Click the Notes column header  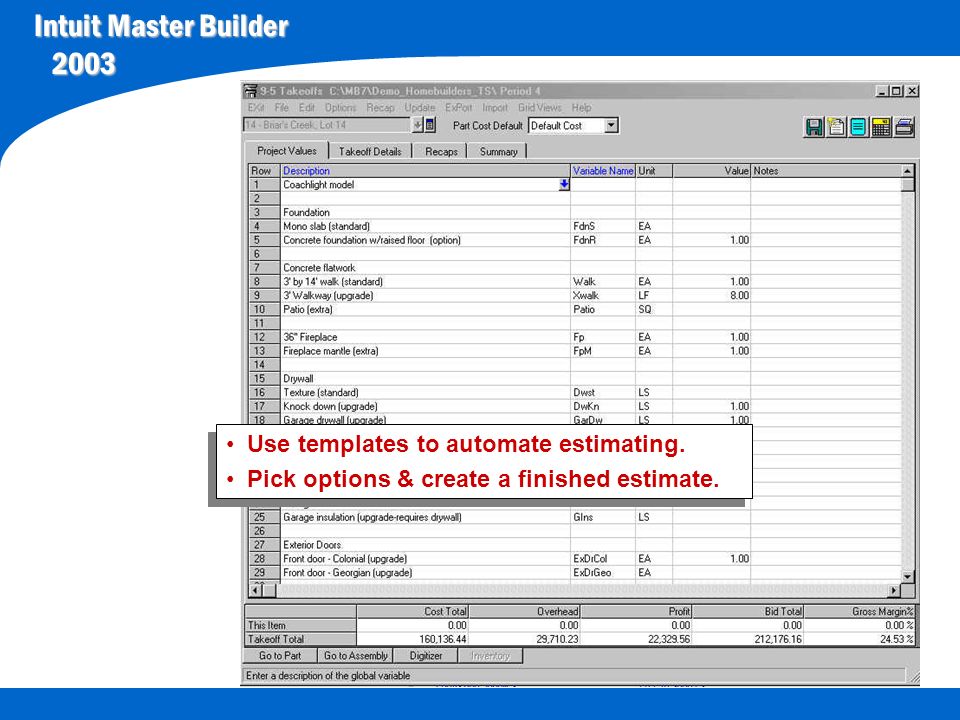(826, 171)
